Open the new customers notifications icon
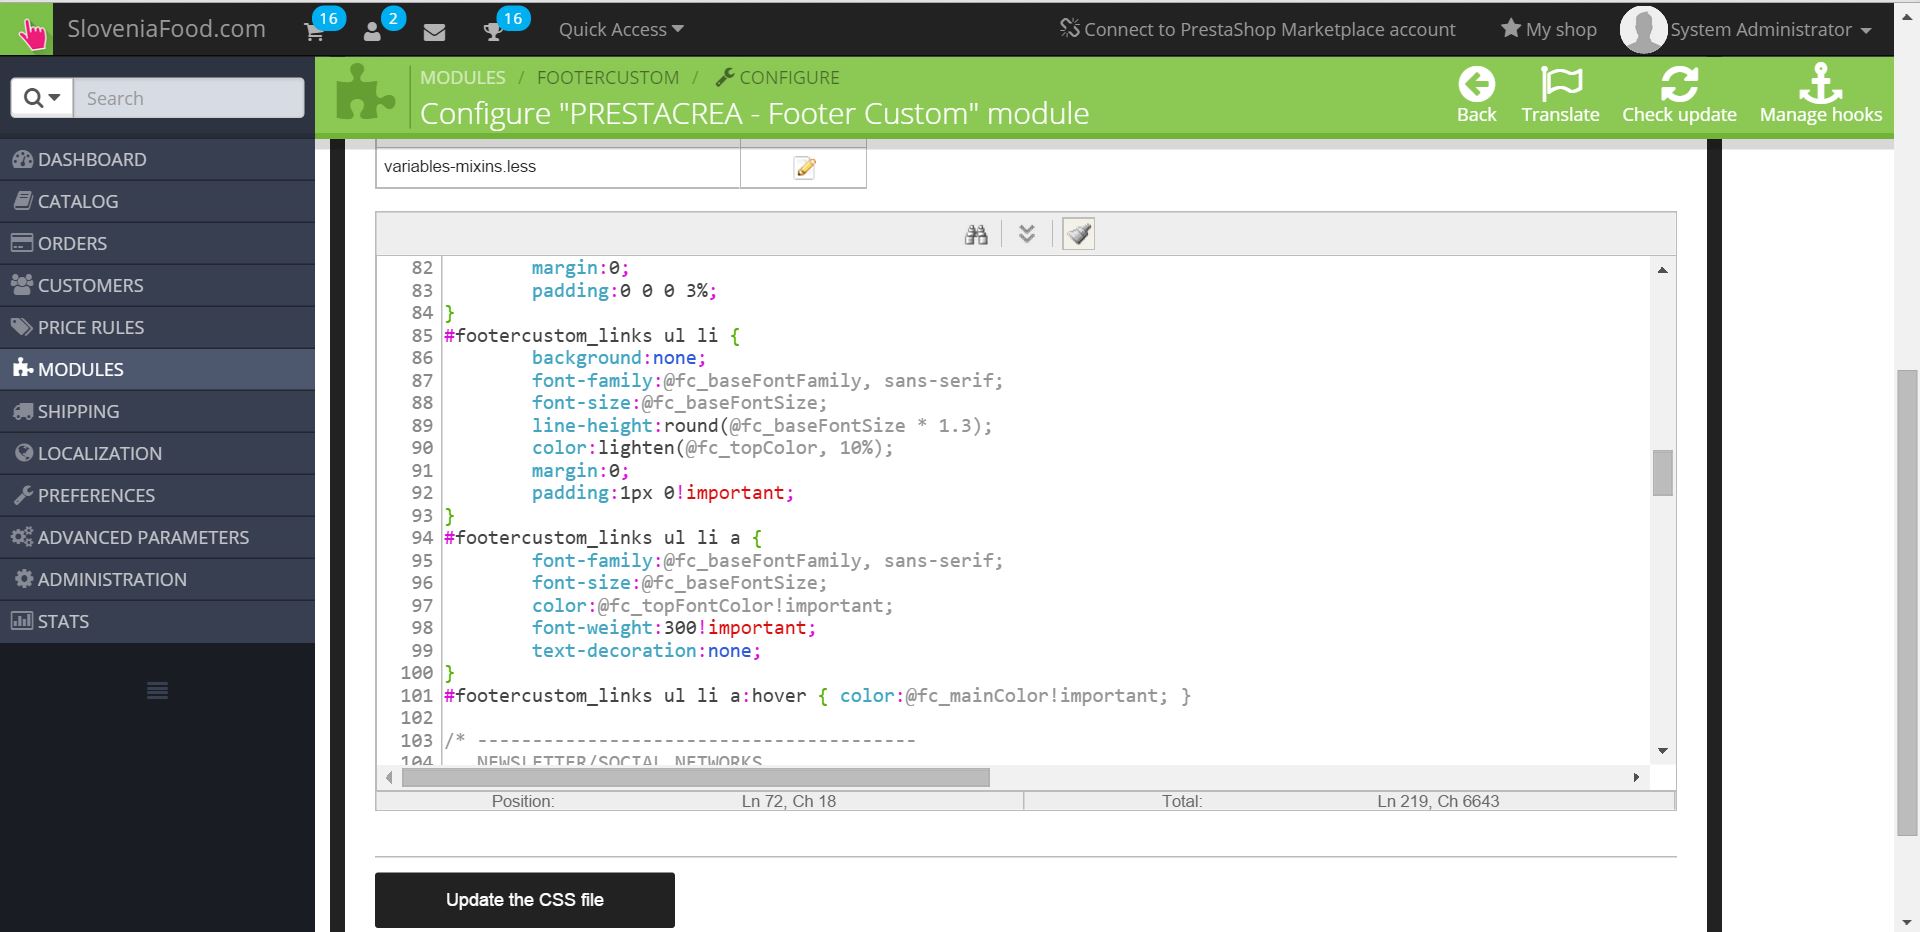The height and width of the screenshot is (932, 1920). tap(372, 31)
